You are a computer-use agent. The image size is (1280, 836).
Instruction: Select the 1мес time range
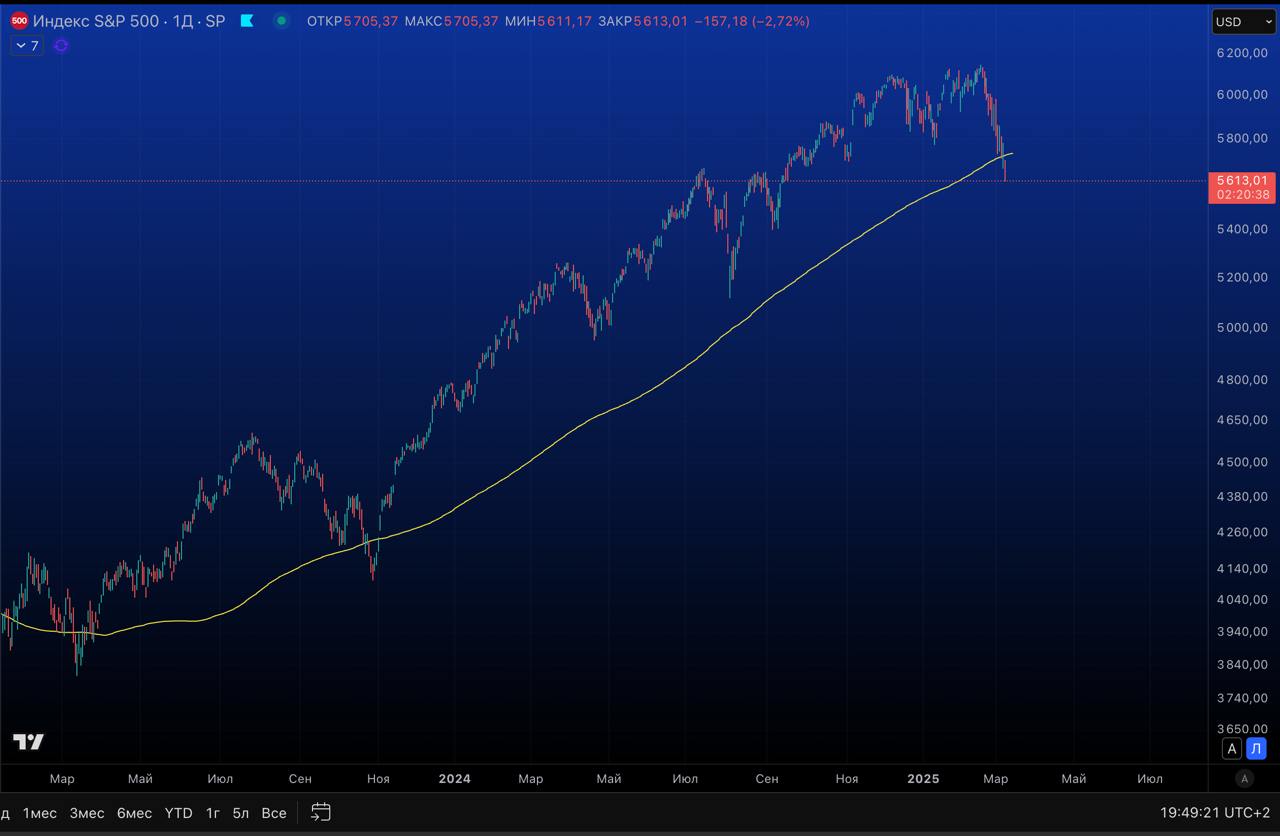coord(40,813)
